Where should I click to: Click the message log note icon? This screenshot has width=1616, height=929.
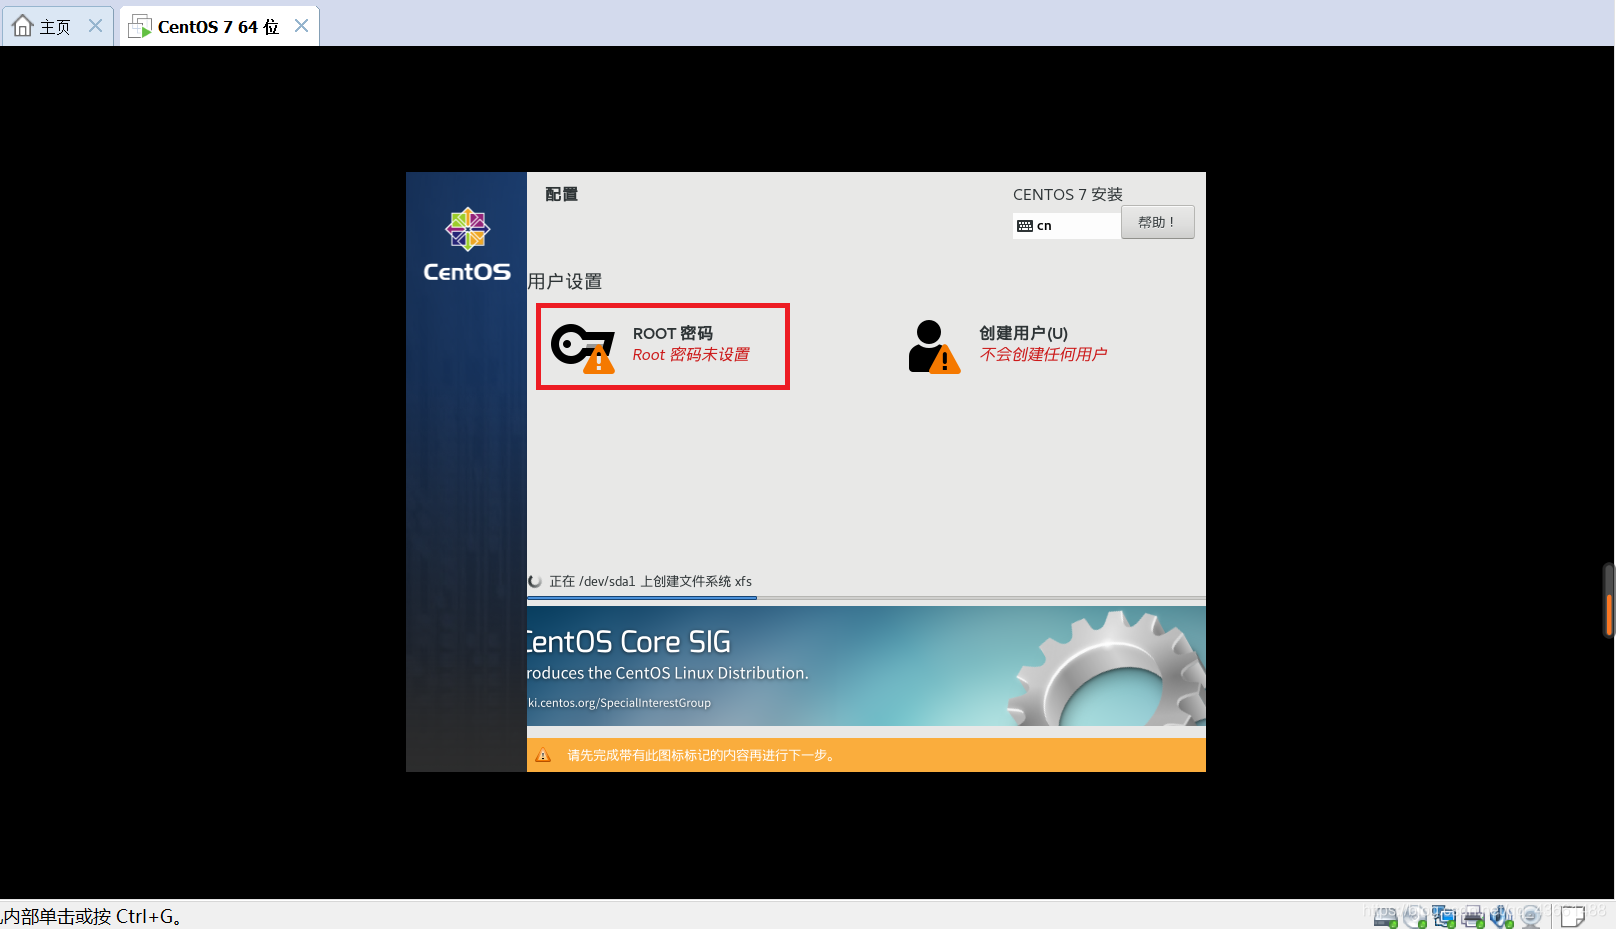point(1573,916)
